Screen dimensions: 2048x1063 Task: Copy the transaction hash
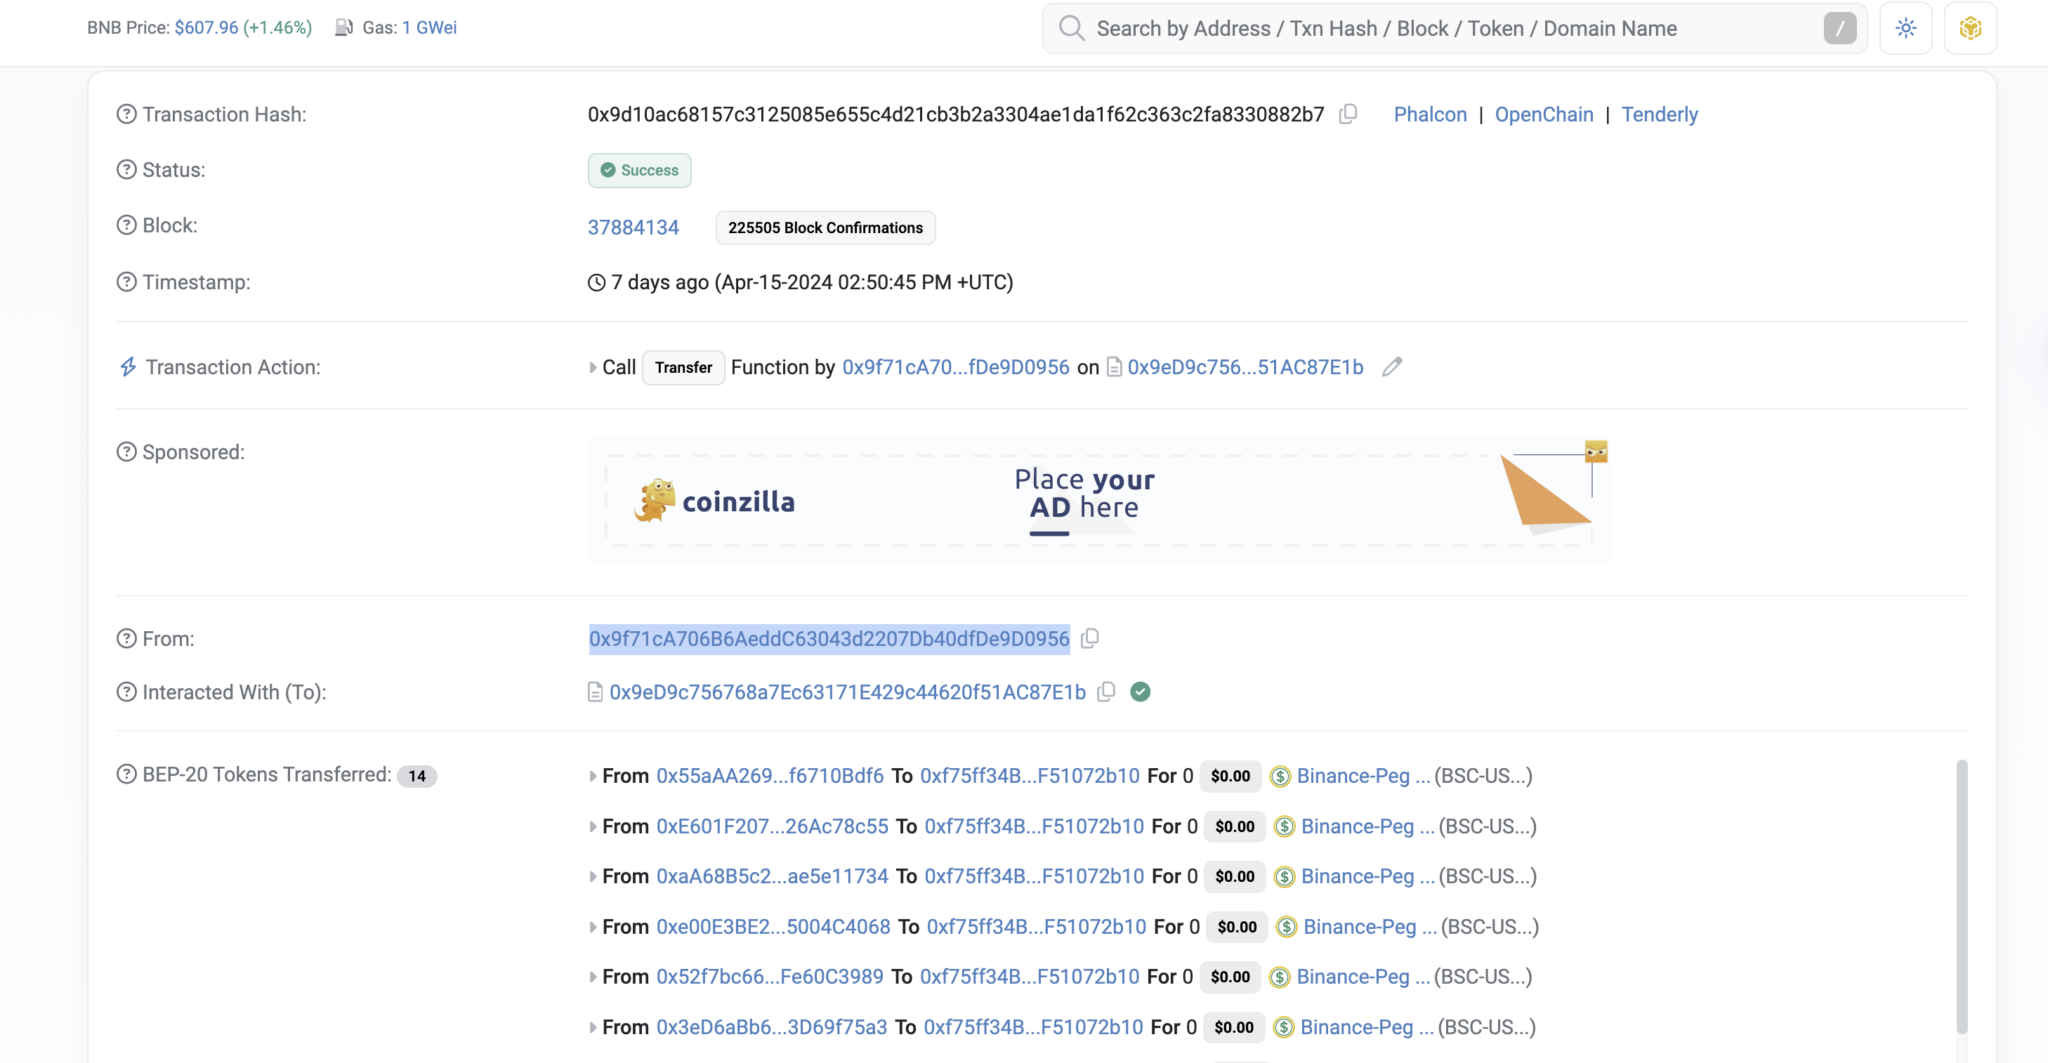(x=1347, y=113)
